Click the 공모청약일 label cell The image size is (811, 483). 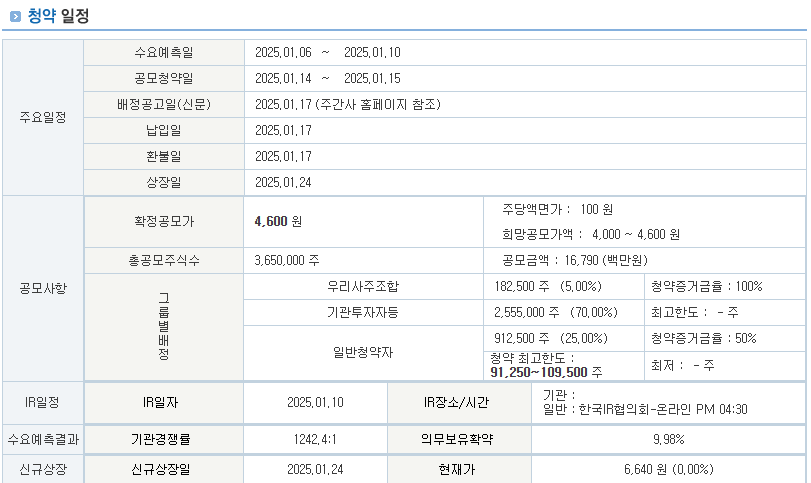tap(164, 79)
